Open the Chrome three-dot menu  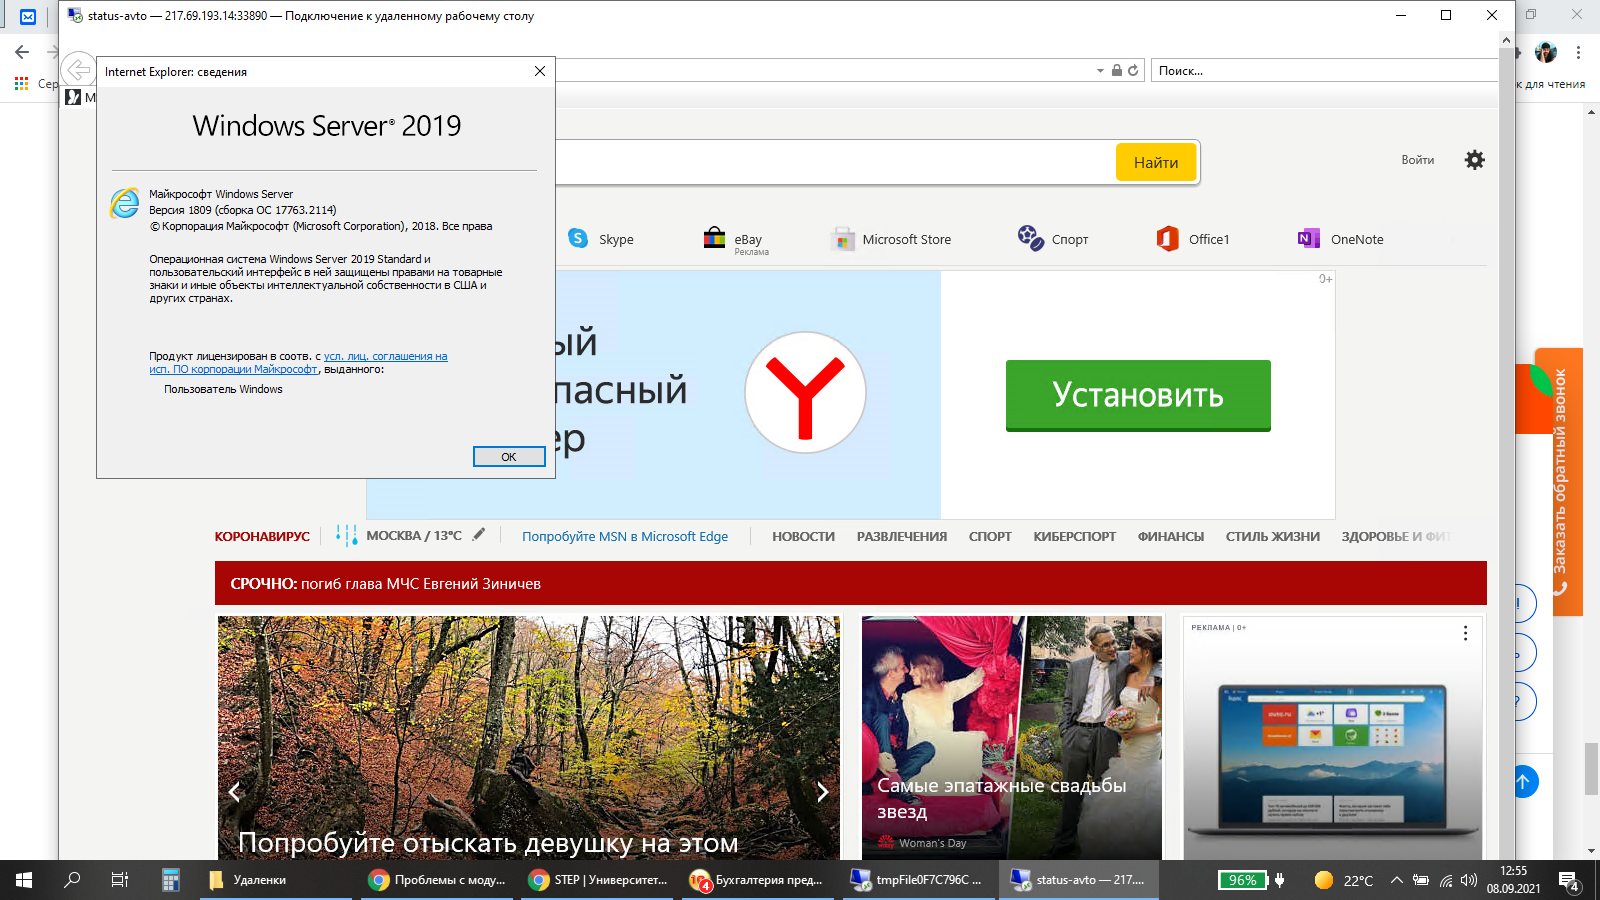(1578, 52)
